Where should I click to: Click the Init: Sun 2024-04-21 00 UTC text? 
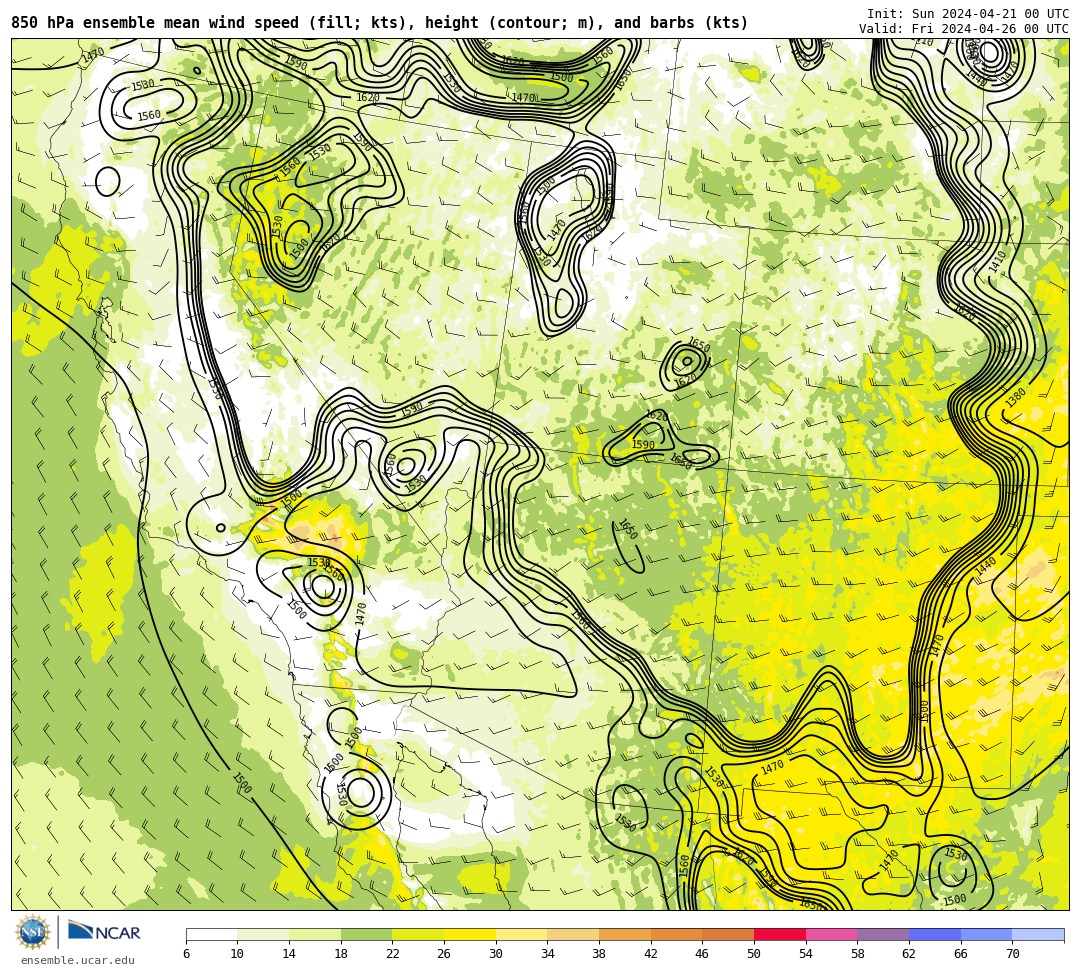(x=968, y=14)
